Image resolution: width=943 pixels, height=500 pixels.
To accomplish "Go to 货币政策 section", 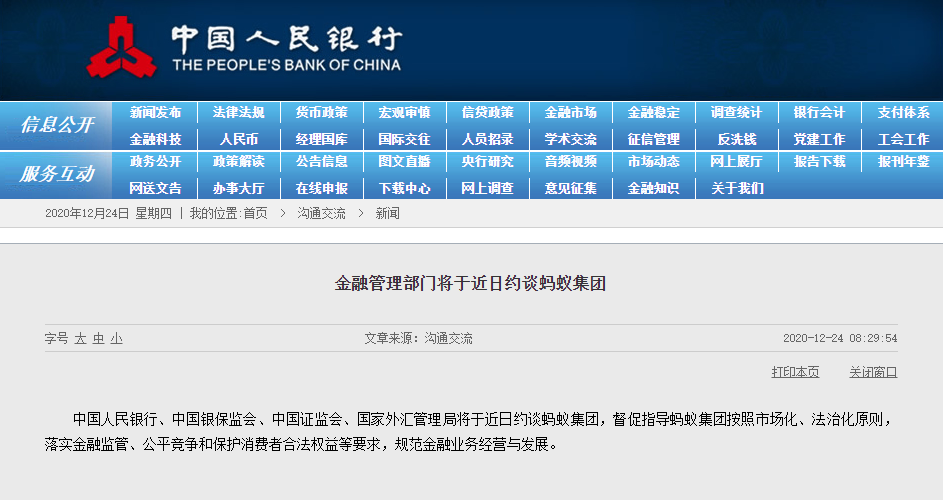I will 321,113.
